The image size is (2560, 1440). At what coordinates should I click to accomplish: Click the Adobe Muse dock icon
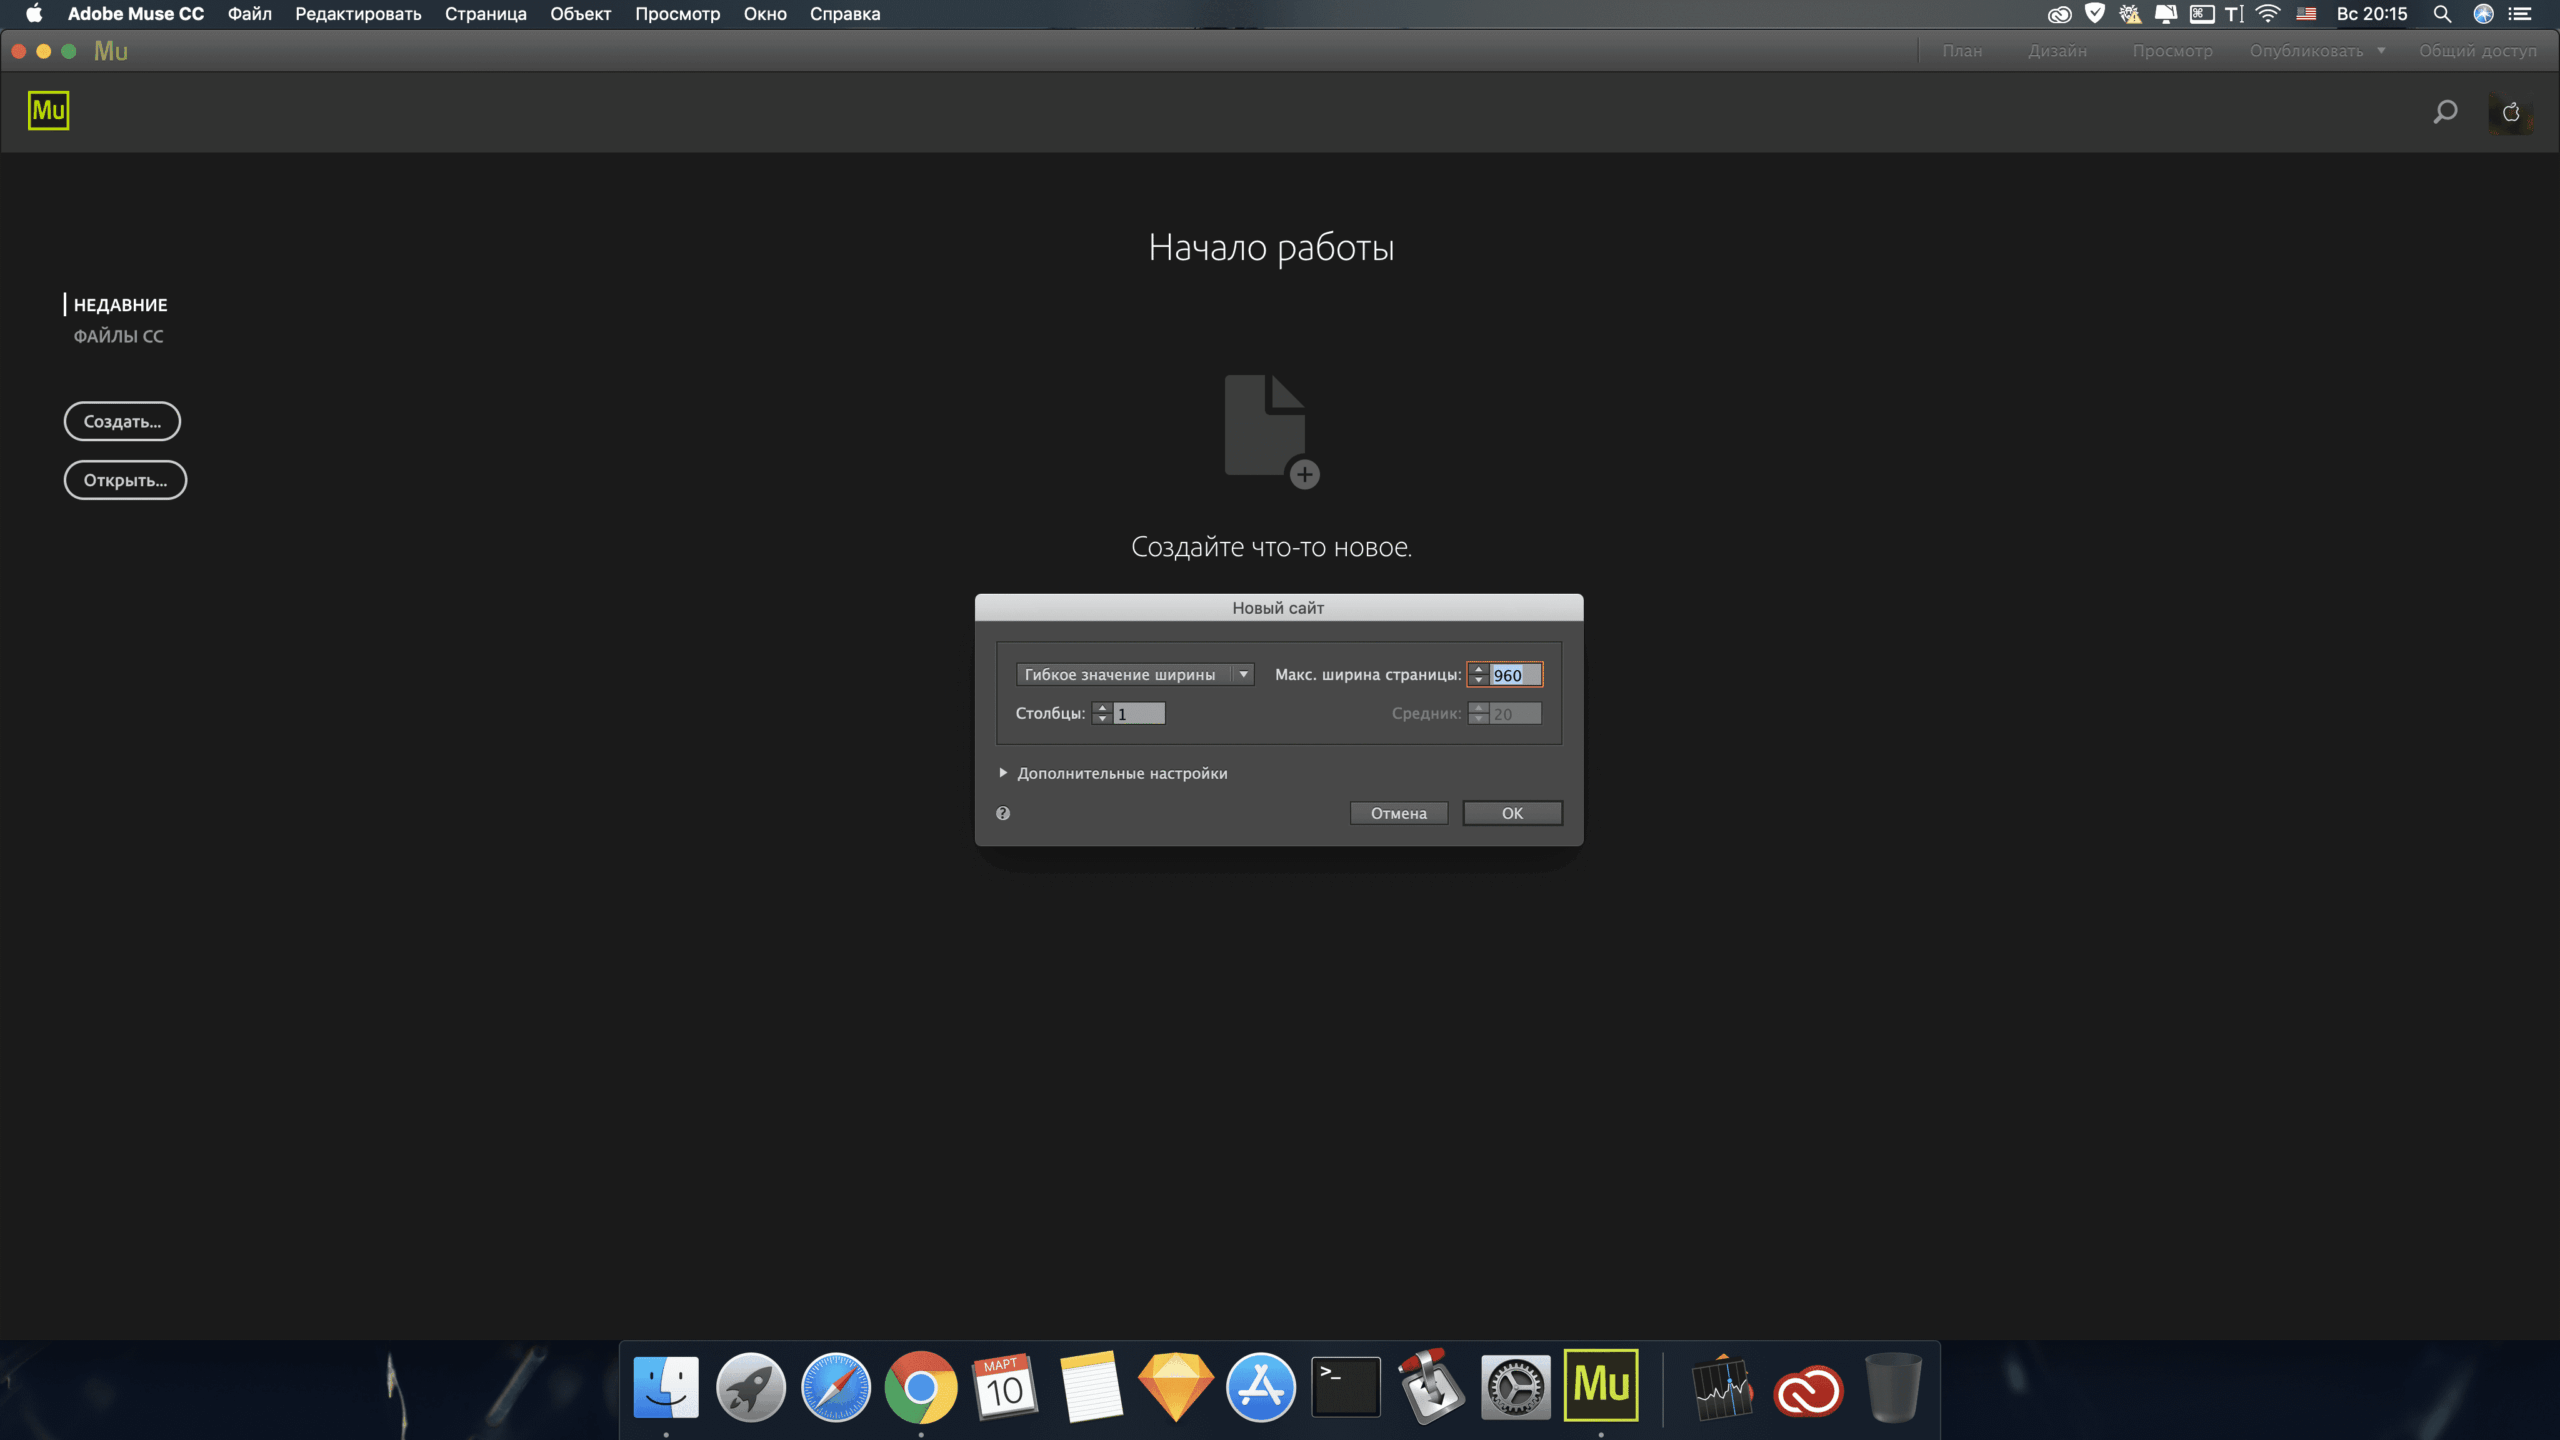tap(1600, 1386)
